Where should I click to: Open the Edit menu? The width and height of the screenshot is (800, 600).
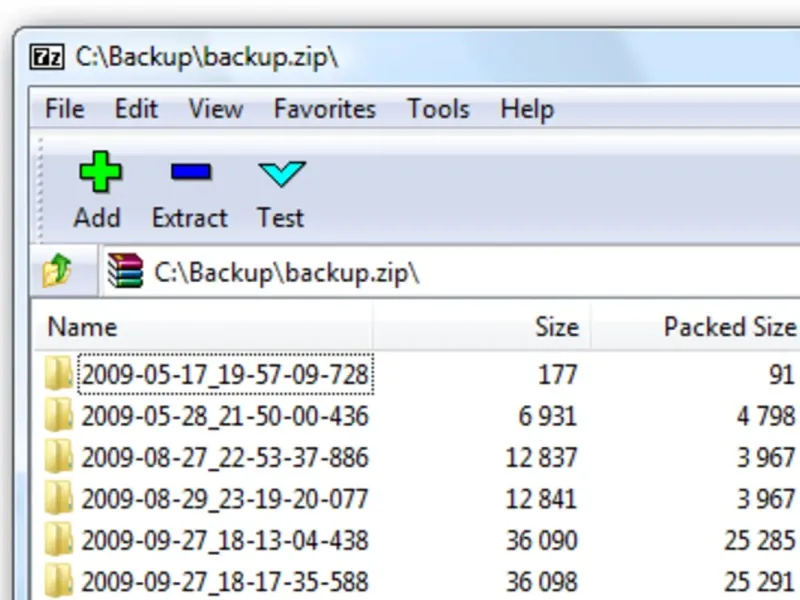click(136, 108)
